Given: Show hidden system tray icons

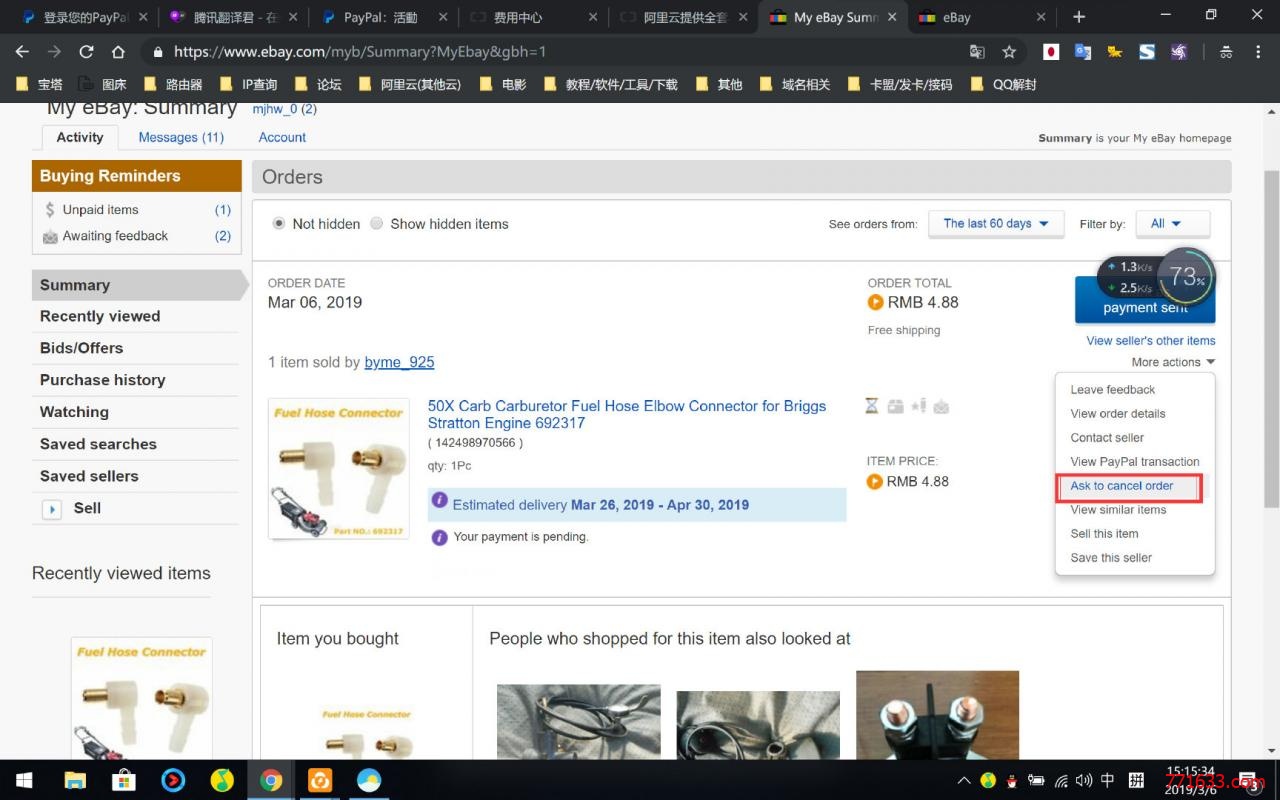Looking at the screenshot, I should (964, 780).
